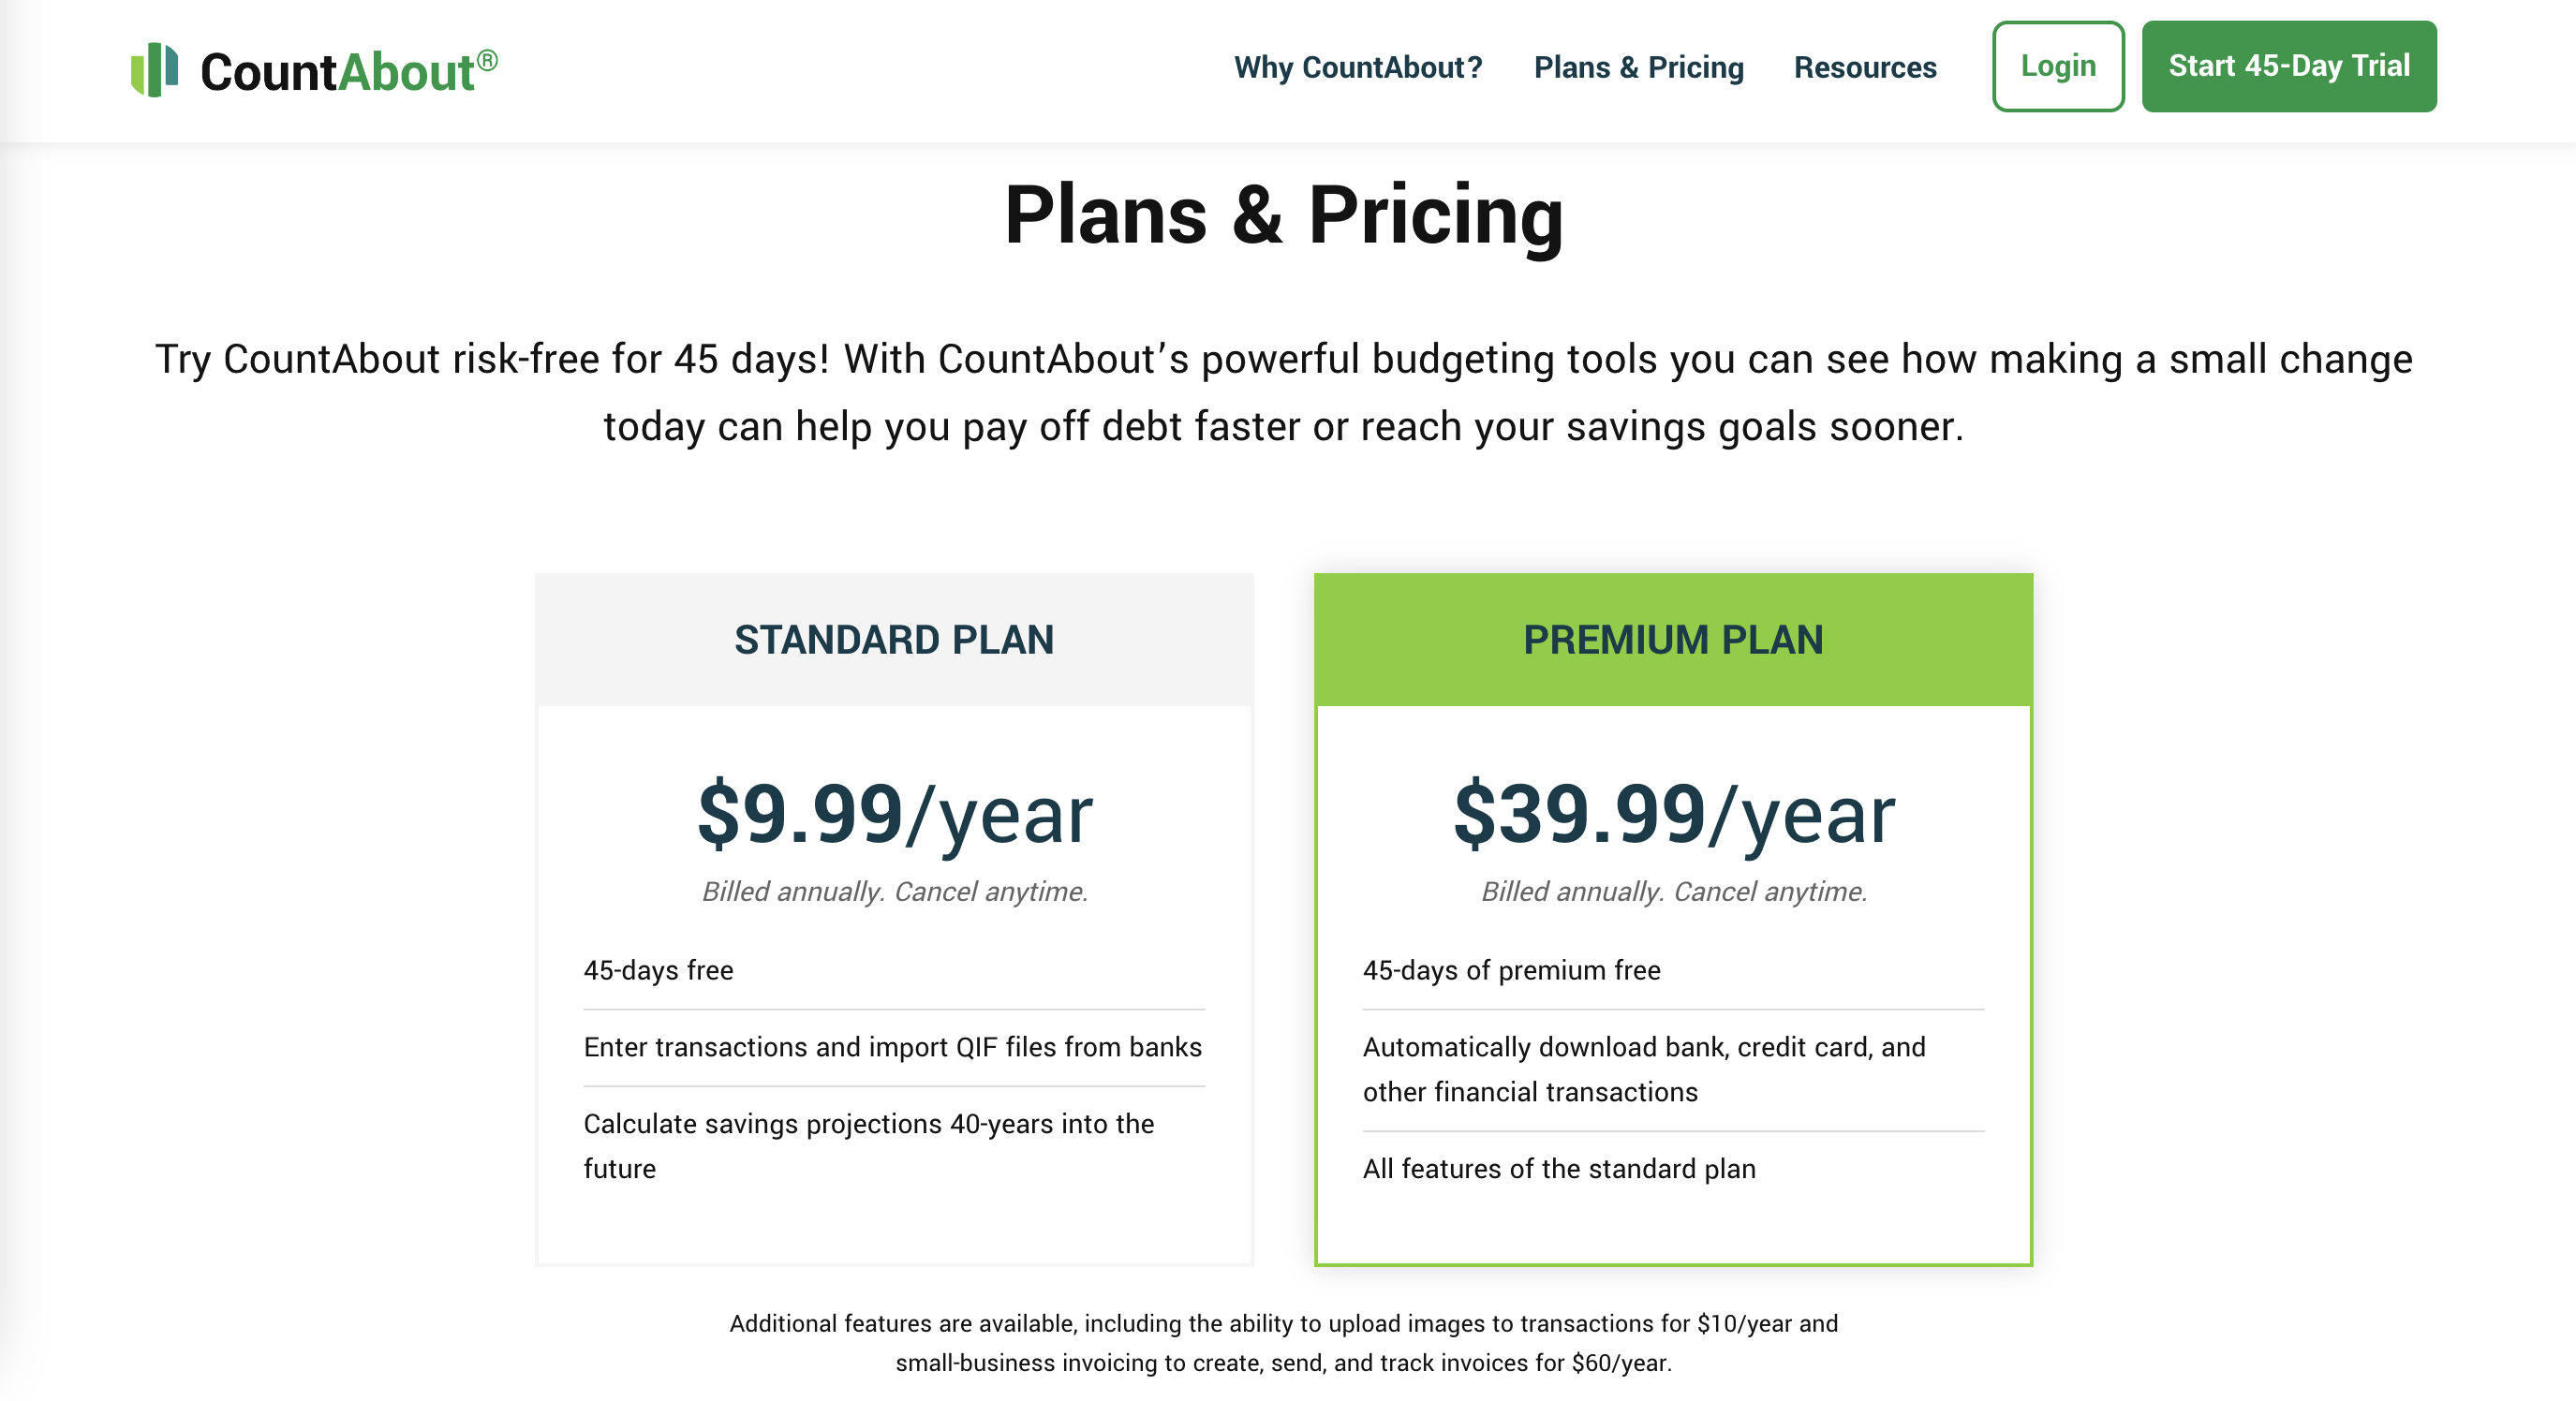2576x1401 pixels.
Task: Click the $9.99/year price
Action: [894, 814]
